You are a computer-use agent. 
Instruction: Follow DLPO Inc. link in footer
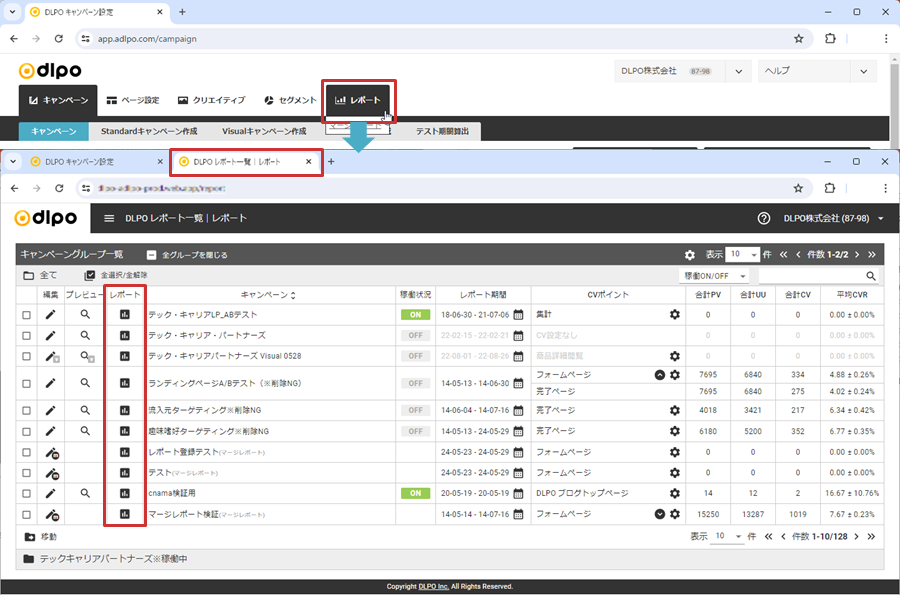[433, 586]
